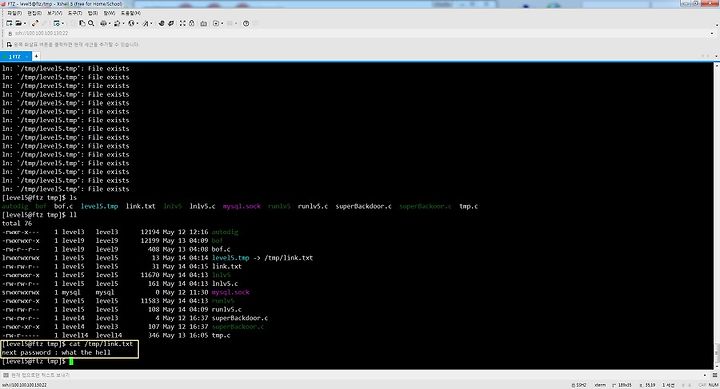Viewport: 720px width, 389px height.
Task: Click the New session toolbar icon
Action: point(9,23)
